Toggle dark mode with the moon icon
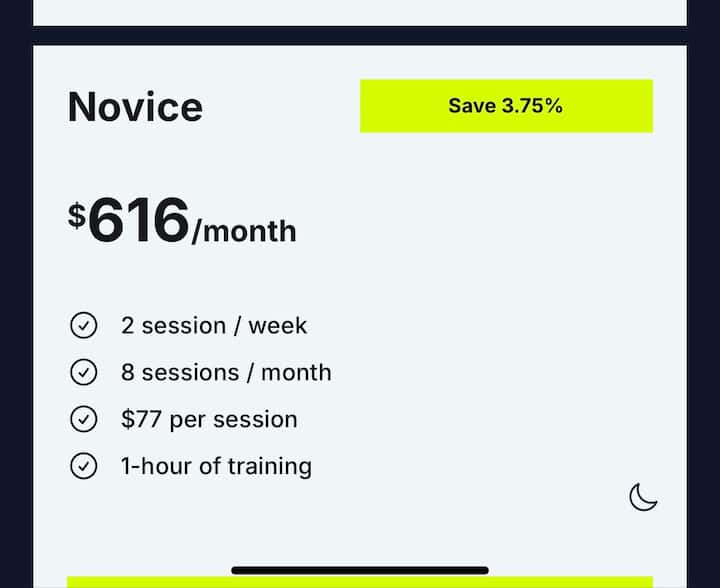Screen dimensions: 720x588 click(x=643, y=496)
